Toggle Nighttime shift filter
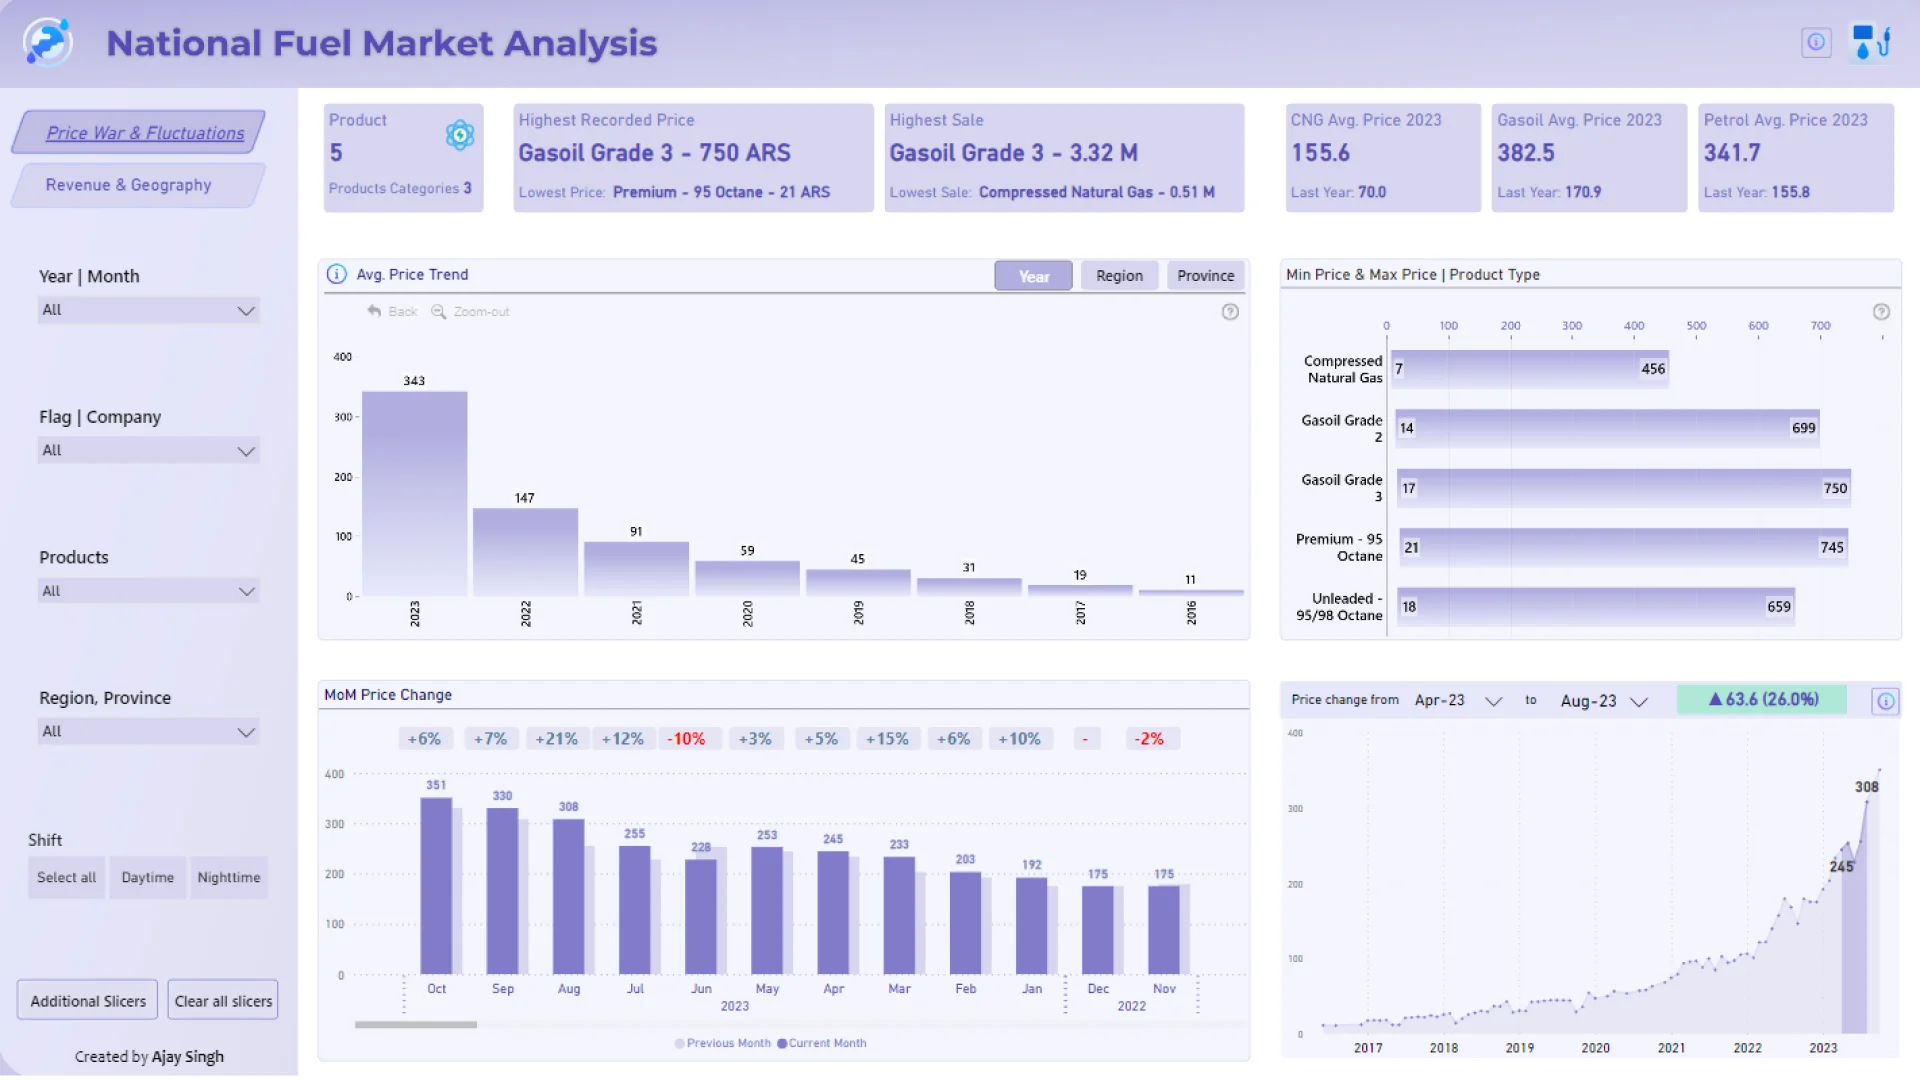The height and width of the screenshot is (1080, 1920). tap(228, 877)
